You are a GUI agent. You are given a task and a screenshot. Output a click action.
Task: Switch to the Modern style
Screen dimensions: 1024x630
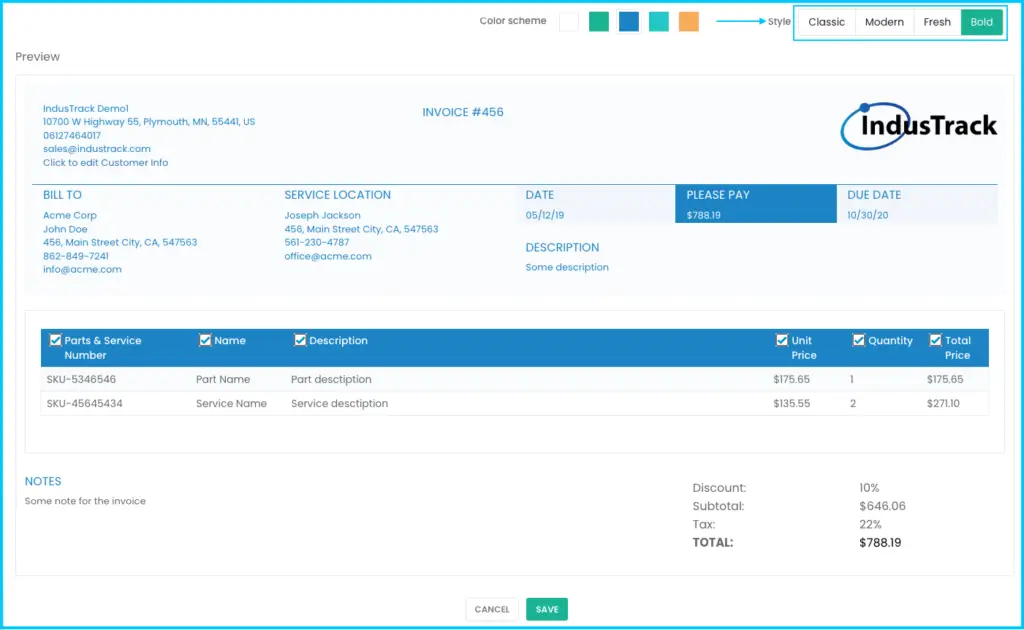(884, 22)
